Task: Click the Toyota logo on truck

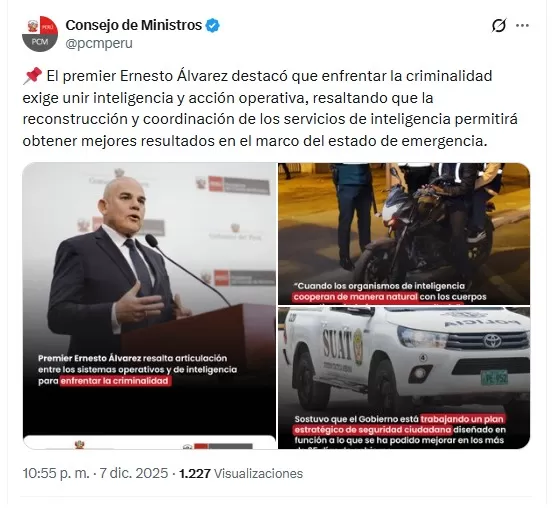Action: pyautogui.click(x=492, y=341)
